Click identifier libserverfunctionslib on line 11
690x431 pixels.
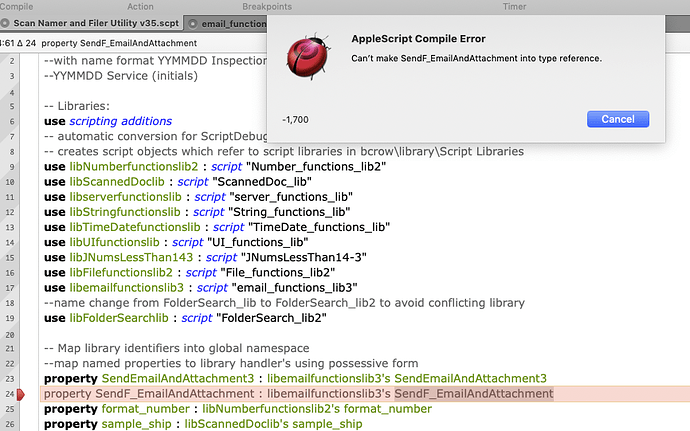click(x=125, y=197)
